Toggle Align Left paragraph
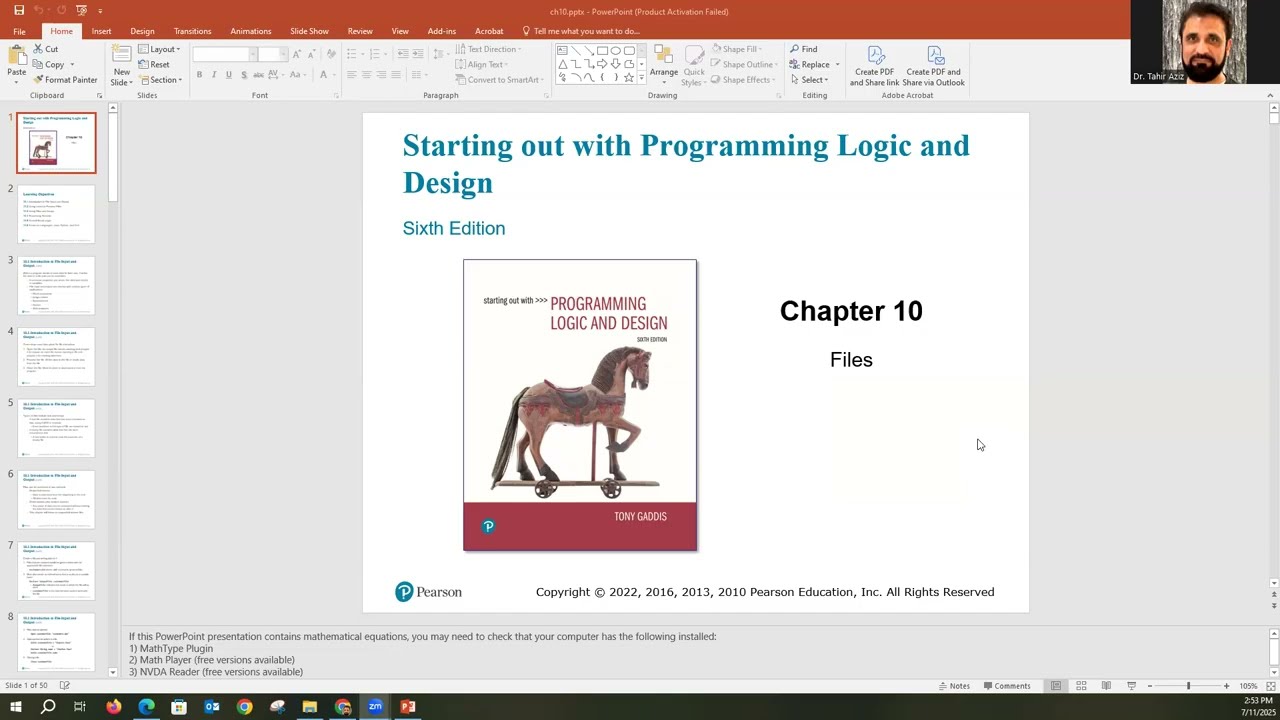 (x=351, y=75)
